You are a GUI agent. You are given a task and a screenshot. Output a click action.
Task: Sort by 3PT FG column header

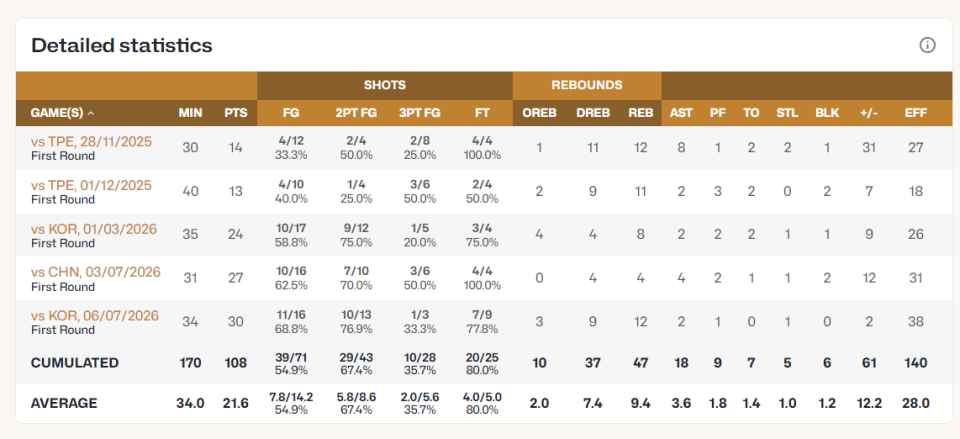[419, 113]
